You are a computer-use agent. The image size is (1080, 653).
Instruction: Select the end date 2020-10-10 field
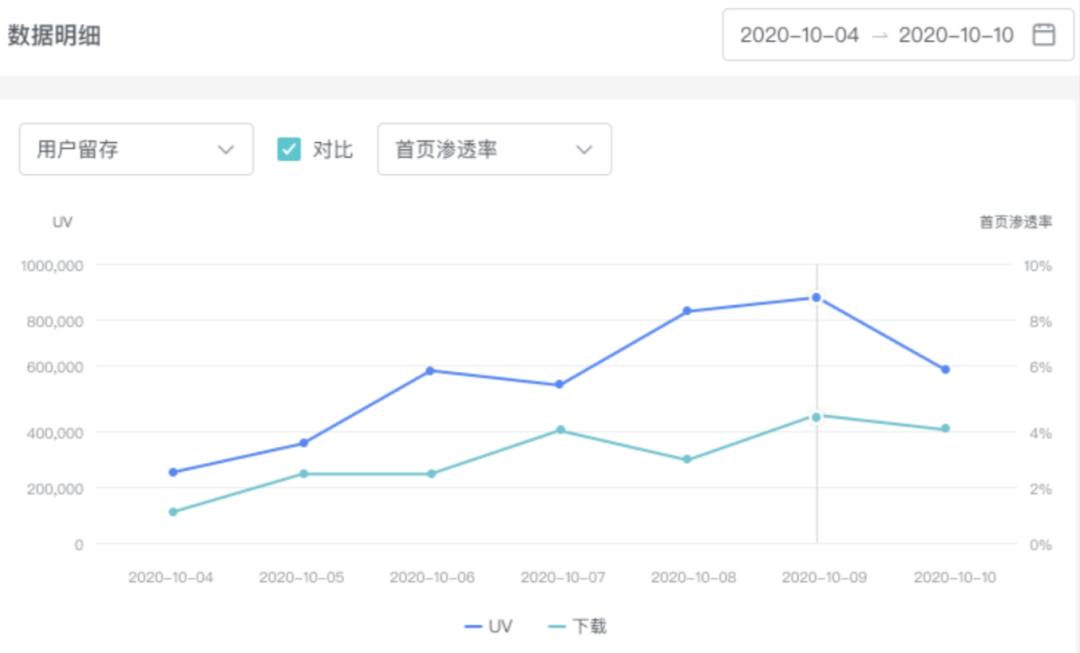(956, 35)
